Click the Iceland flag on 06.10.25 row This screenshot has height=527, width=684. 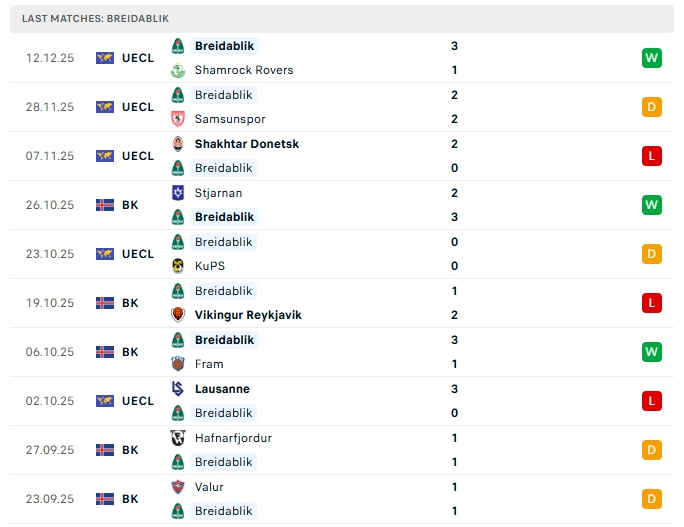click(x=105, y=352)
